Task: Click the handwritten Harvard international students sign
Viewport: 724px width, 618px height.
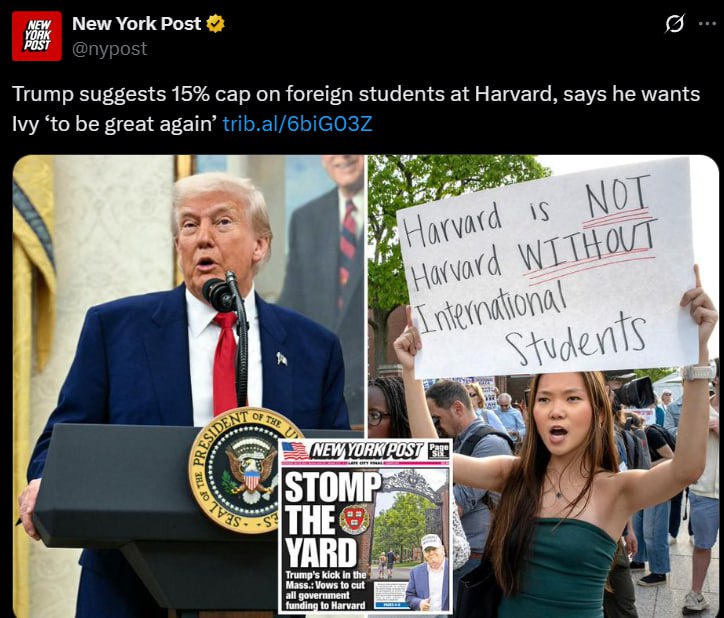Action: pos(547,268)
